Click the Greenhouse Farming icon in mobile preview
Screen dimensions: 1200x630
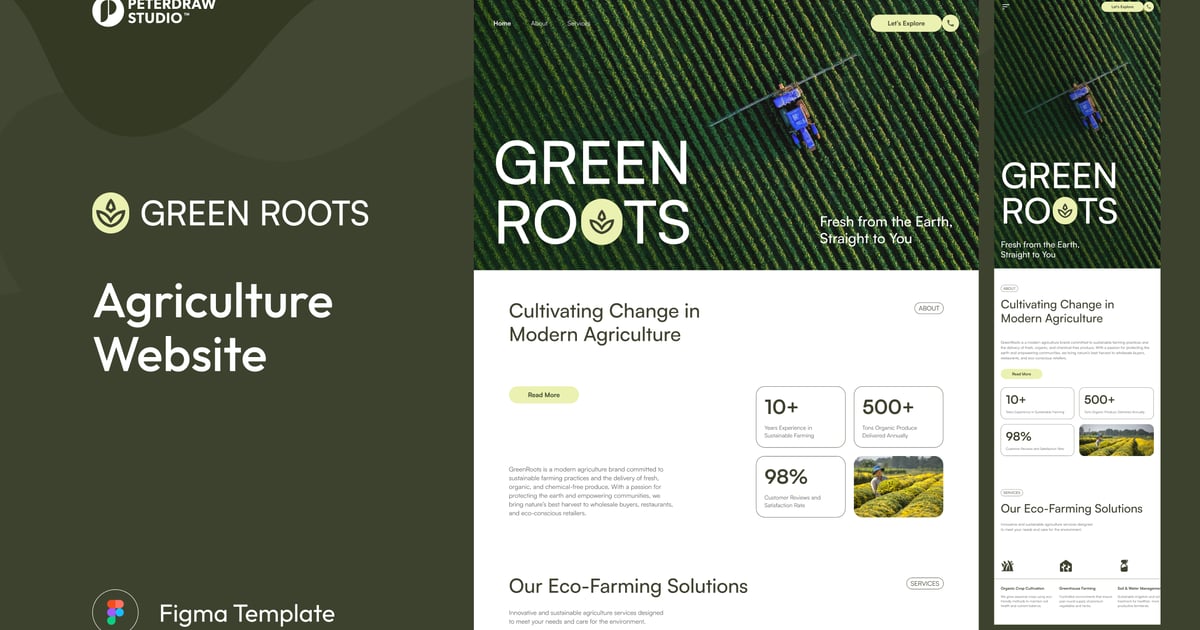click(1066, 566)
